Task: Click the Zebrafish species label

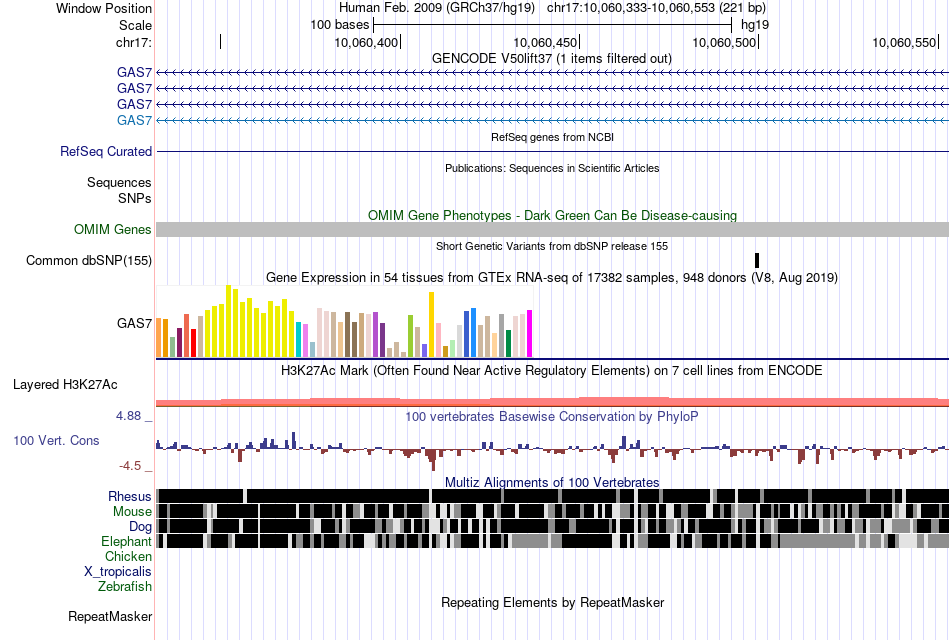Action: [x=125, y=587]
